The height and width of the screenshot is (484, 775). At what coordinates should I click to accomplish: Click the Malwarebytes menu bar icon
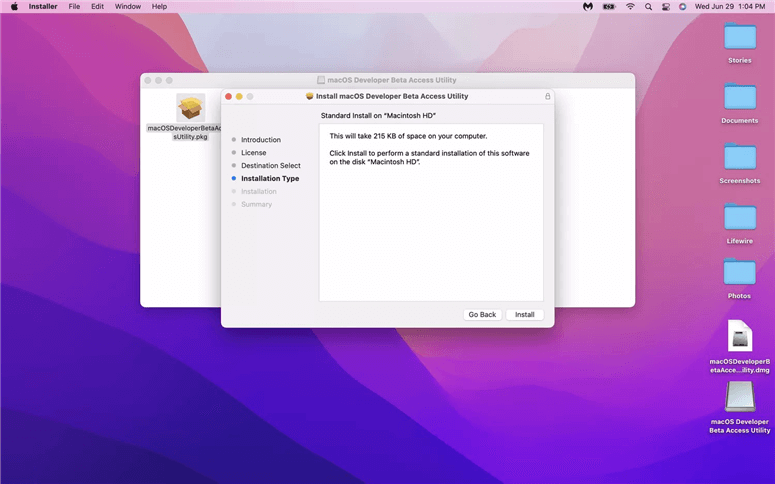[x=588, y=6]
